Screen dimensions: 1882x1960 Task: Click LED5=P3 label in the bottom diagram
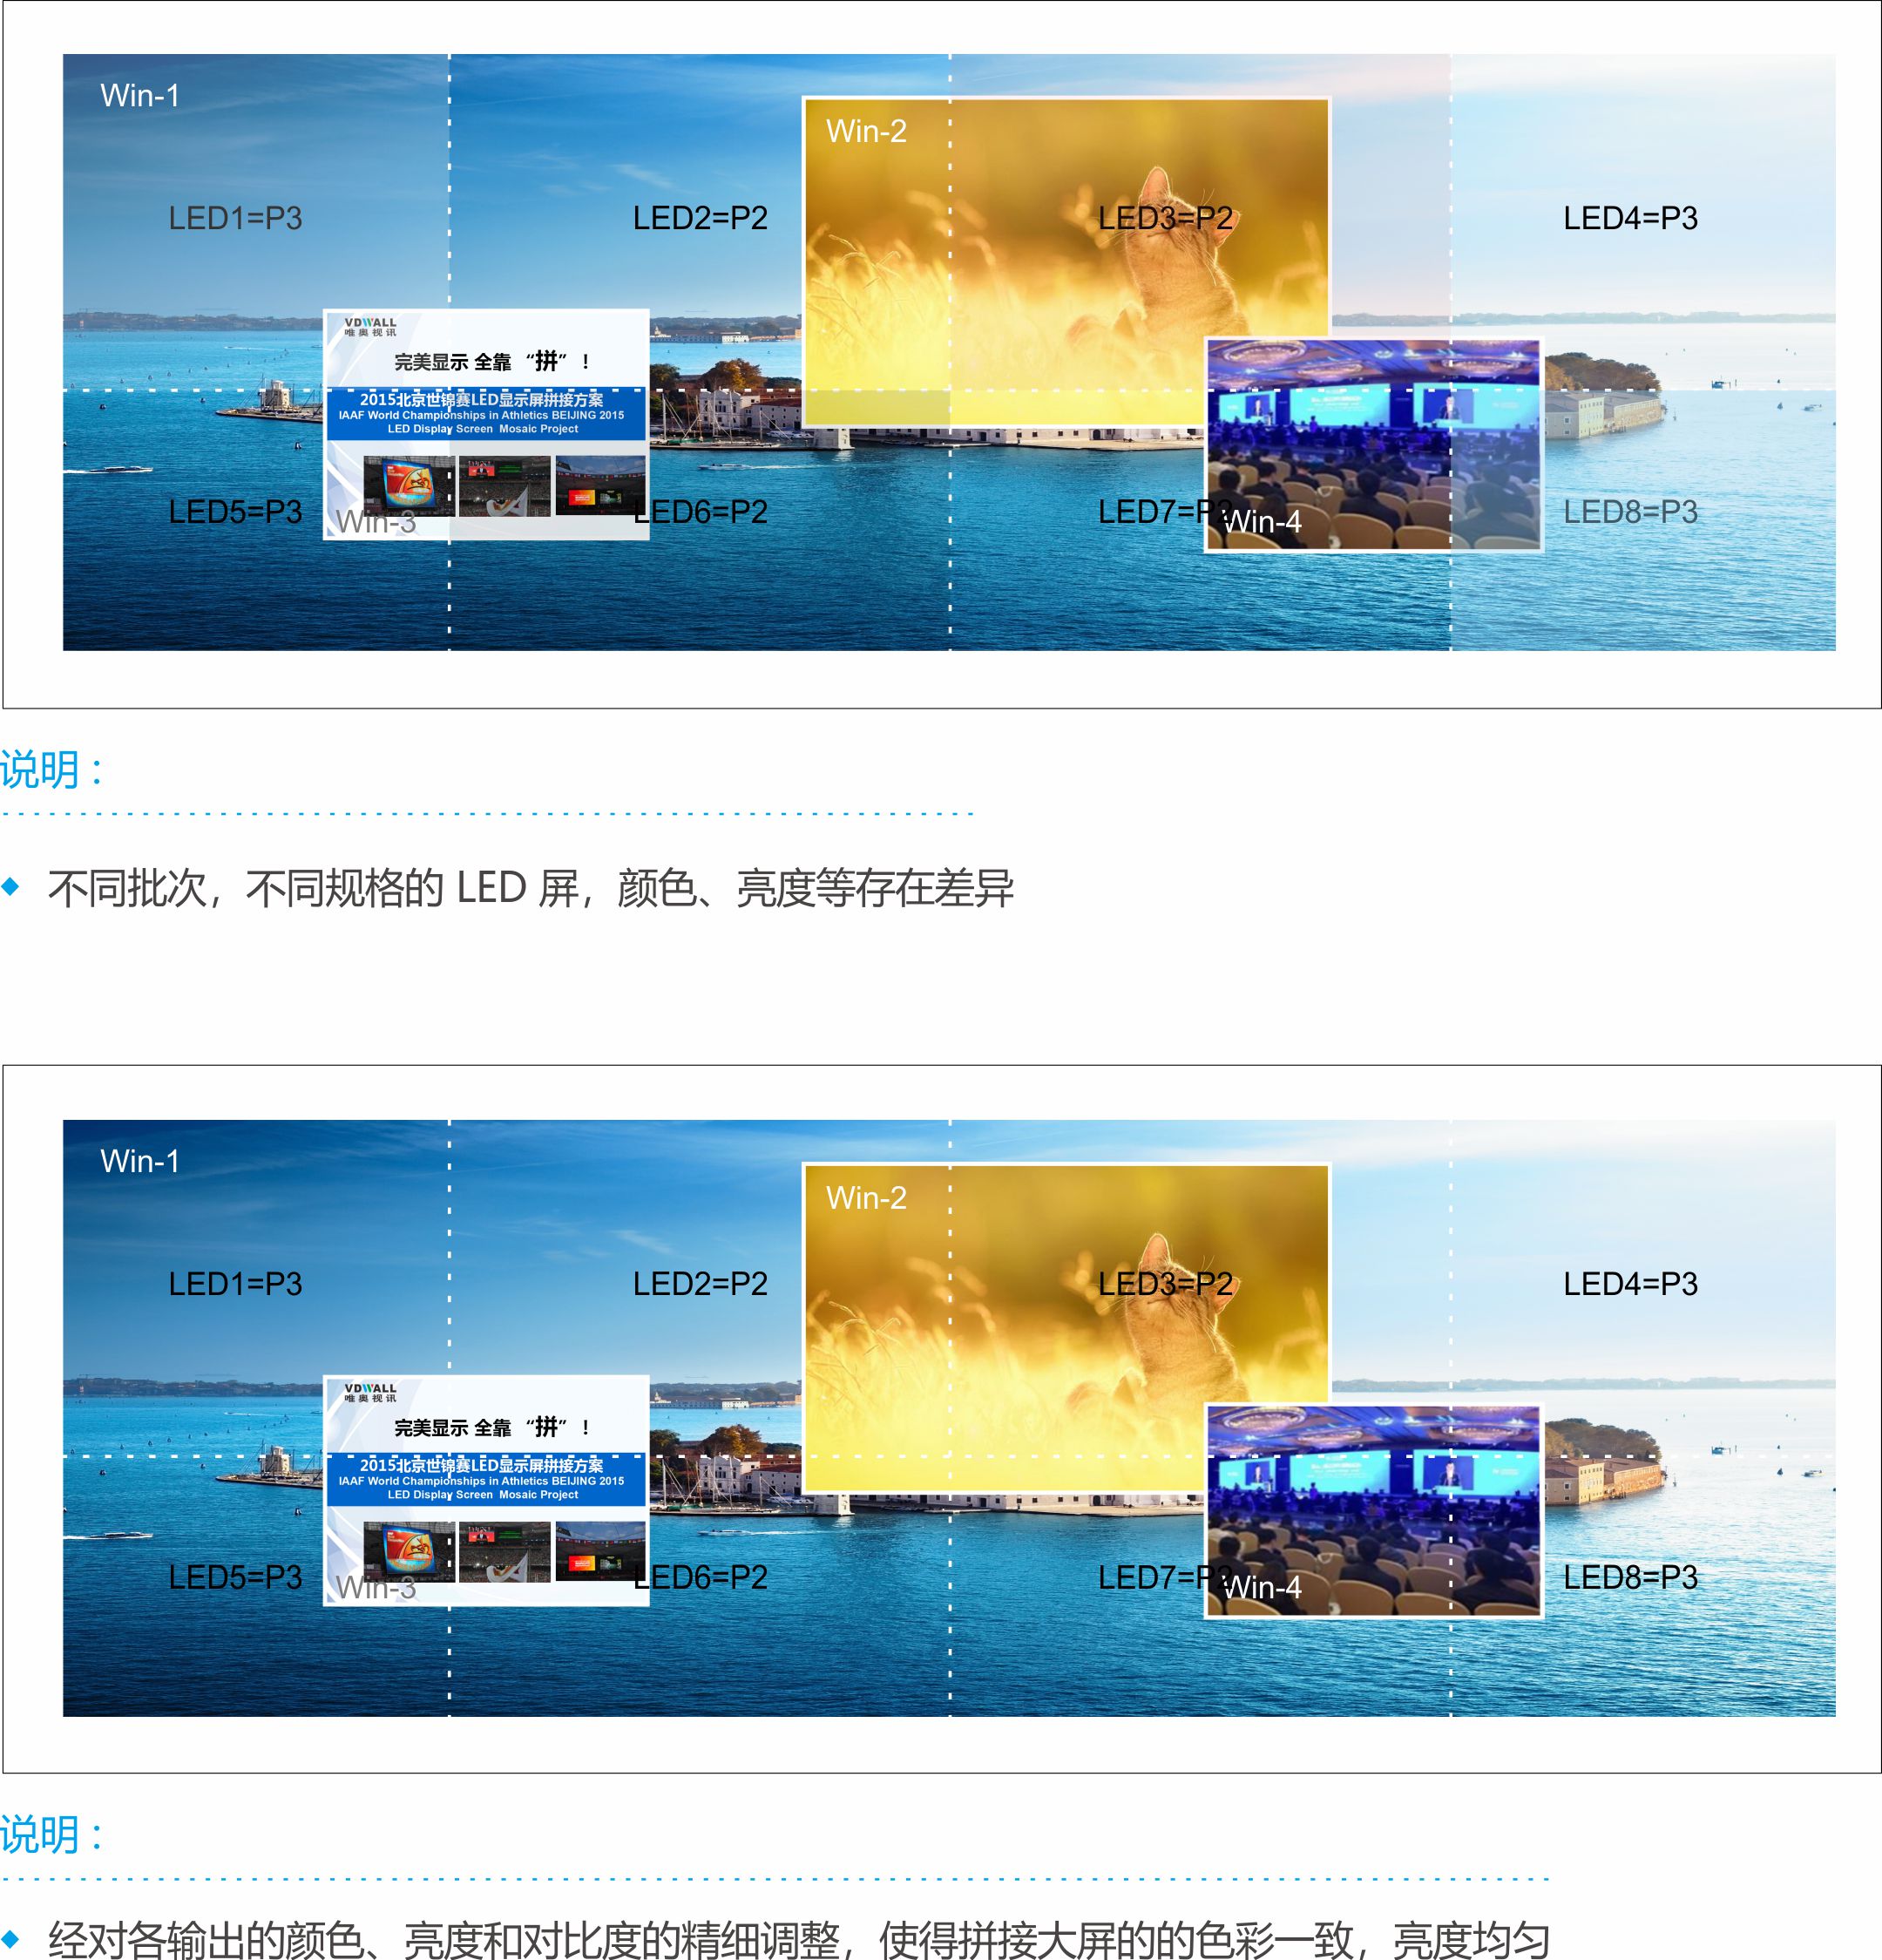pos(235,1577)
